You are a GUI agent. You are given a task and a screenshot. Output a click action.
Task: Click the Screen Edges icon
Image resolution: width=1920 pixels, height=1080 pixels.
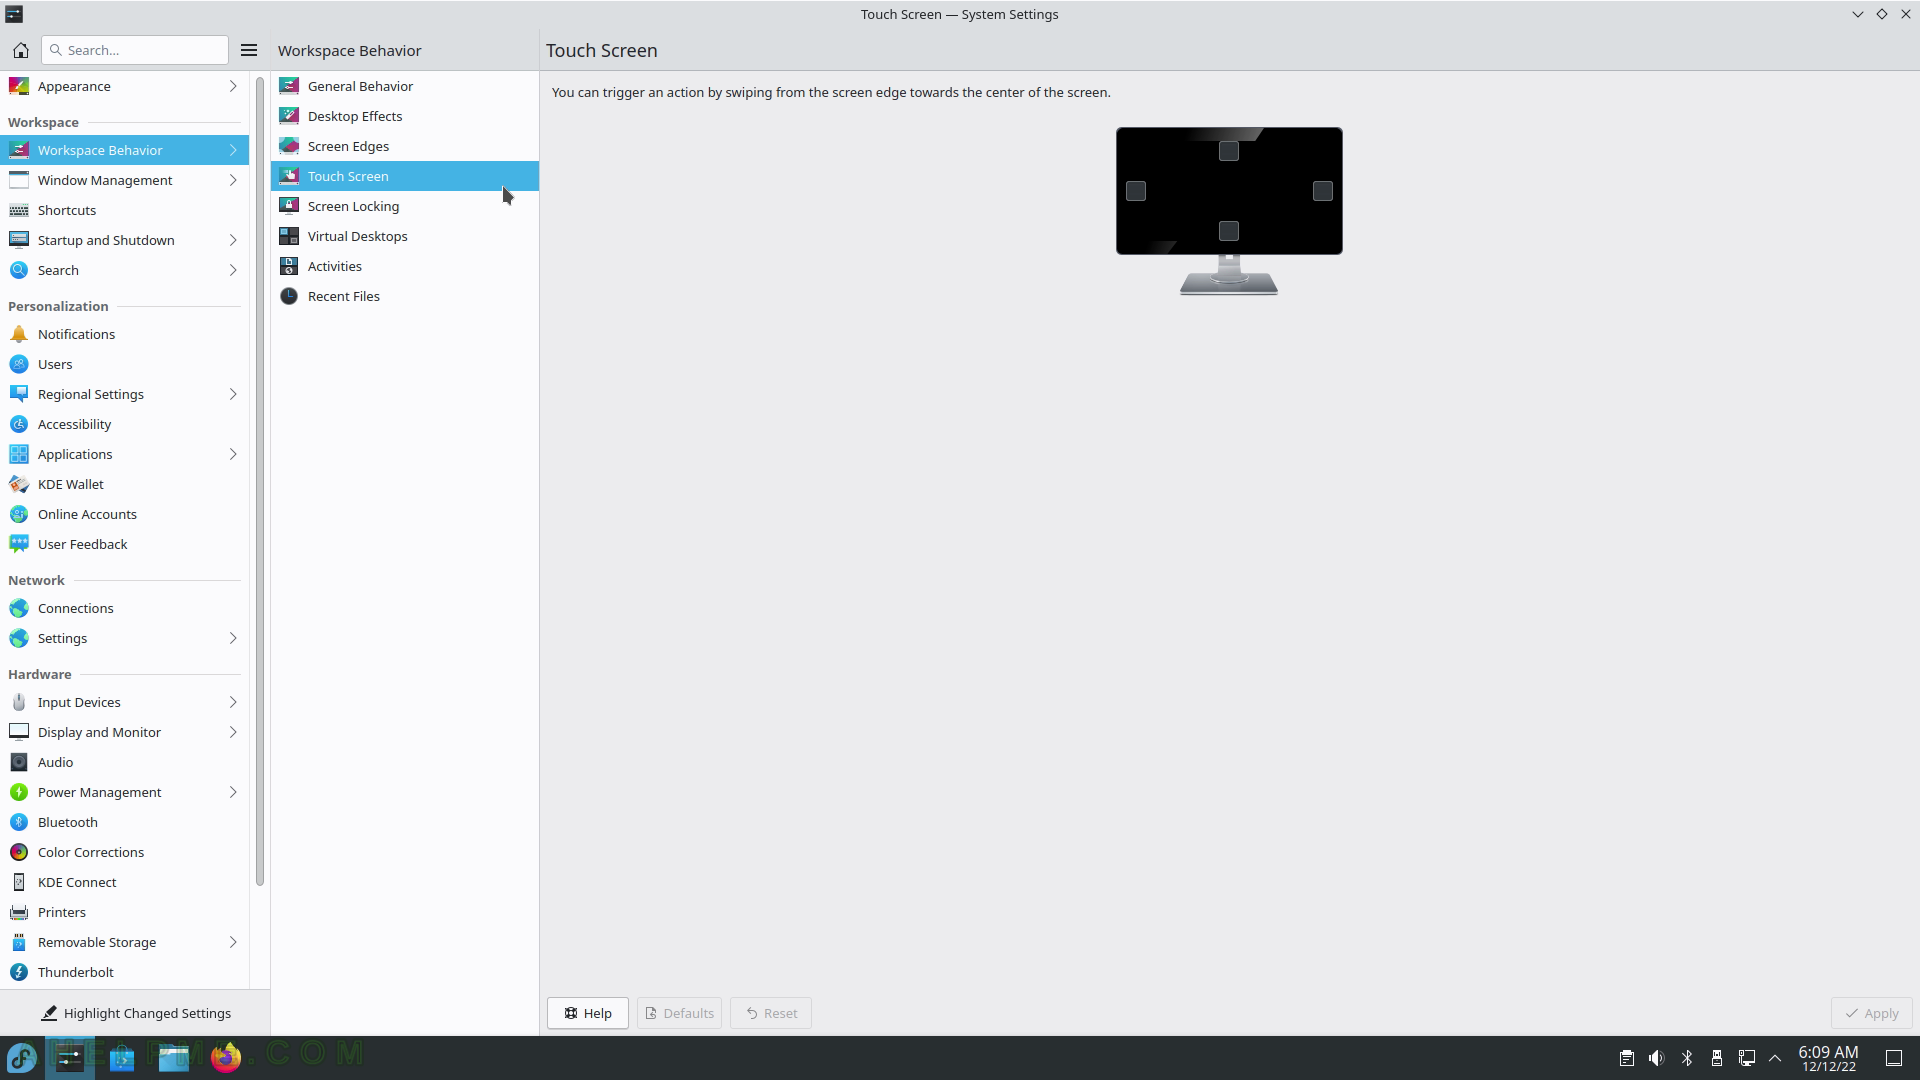[289, 146]
